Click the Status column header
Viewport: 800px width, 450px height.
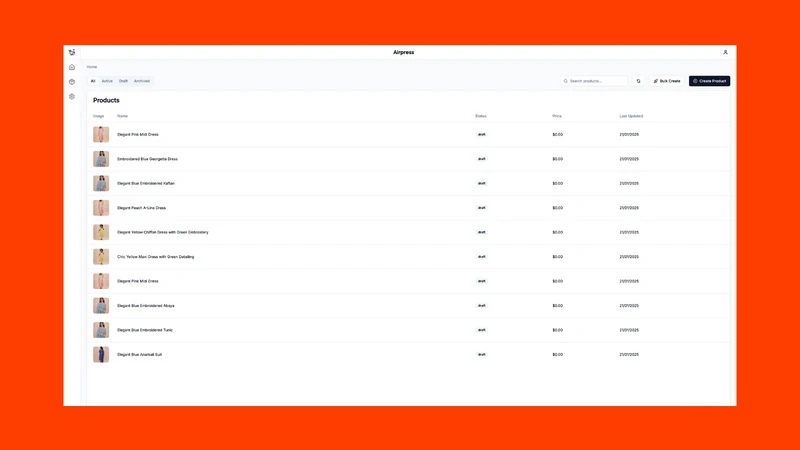click(x=481, y=116)
